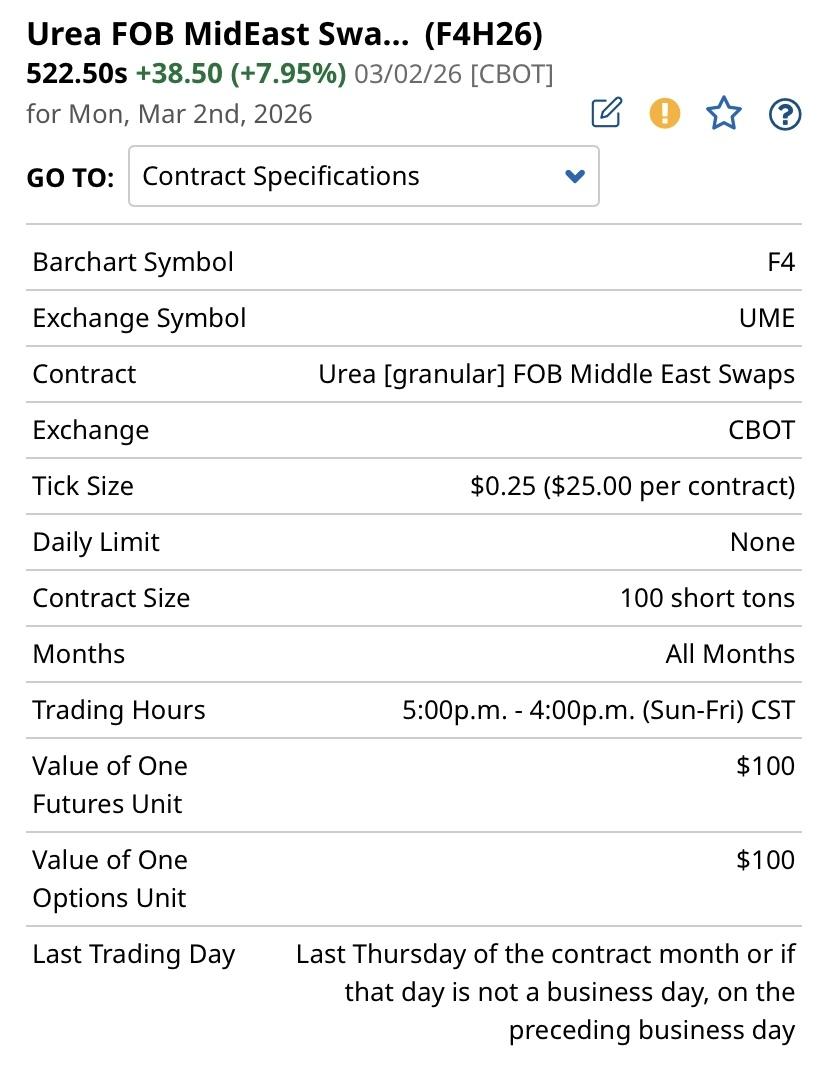Click the Daily Limit row label

[x=96, y=543]
